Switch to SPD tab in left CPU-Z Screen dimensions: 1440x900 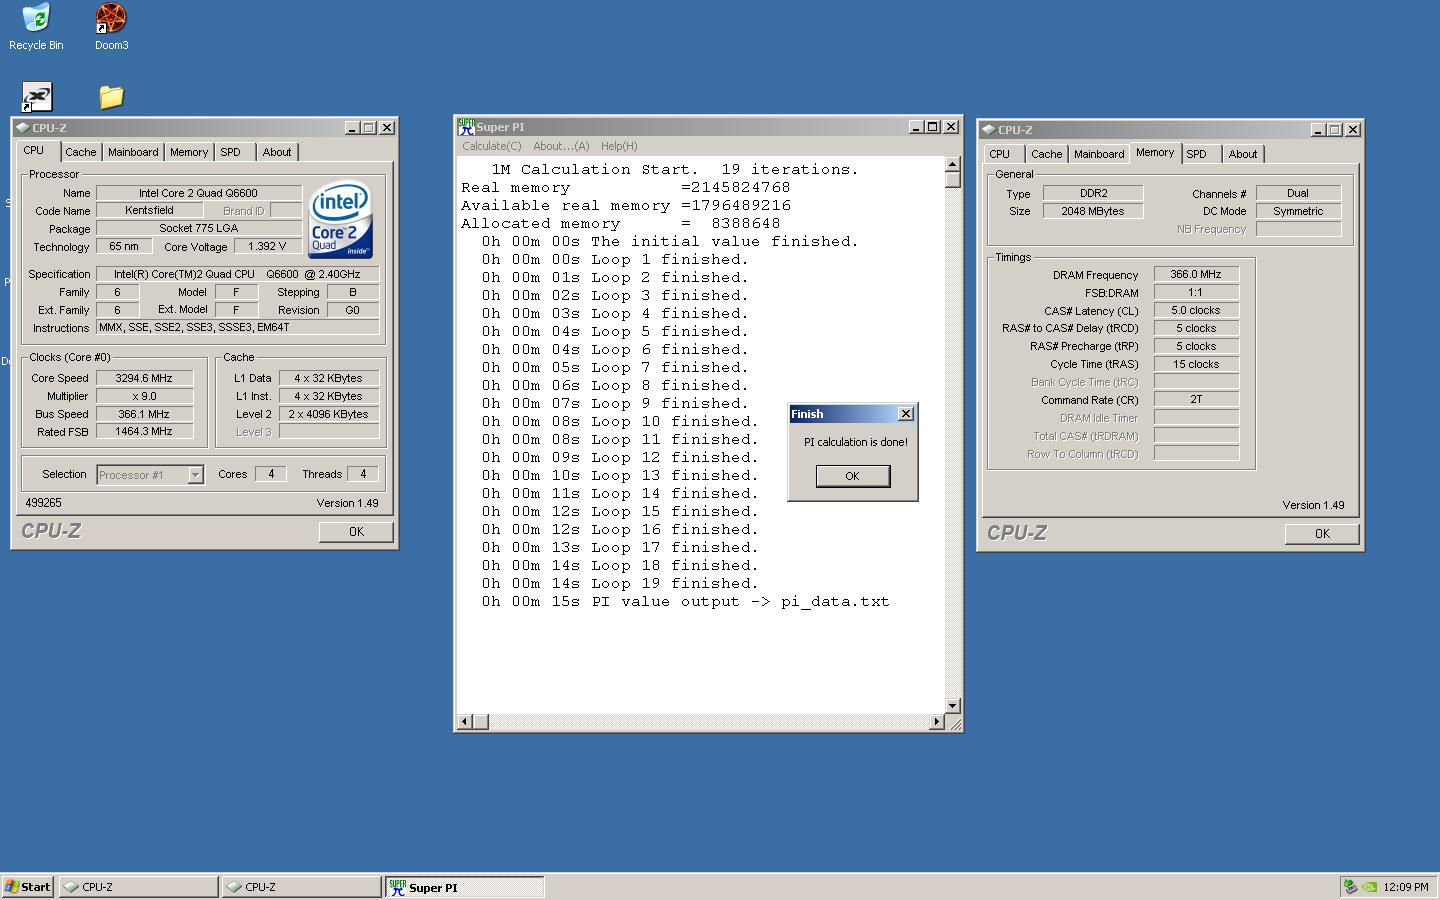(x=231, y=152)
